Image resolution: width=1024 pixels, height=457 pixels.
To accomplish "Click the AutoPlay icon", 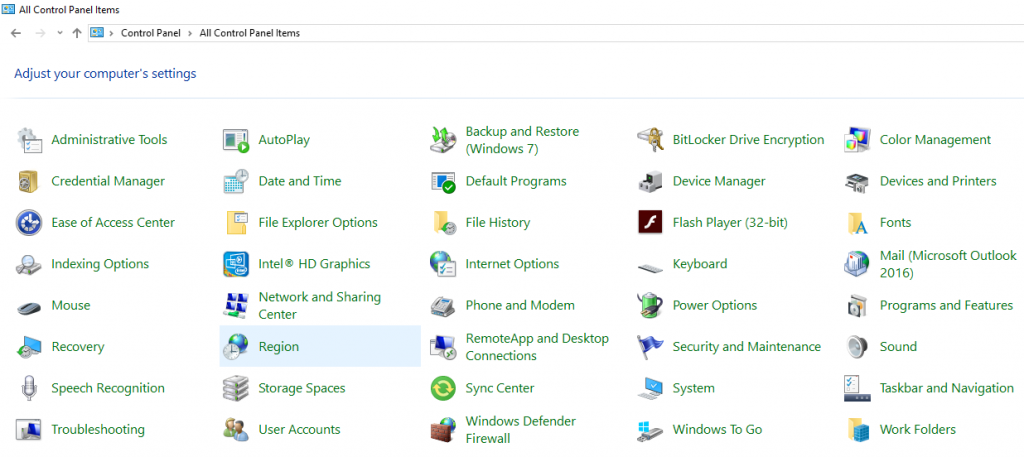I will tap(236, 140).
